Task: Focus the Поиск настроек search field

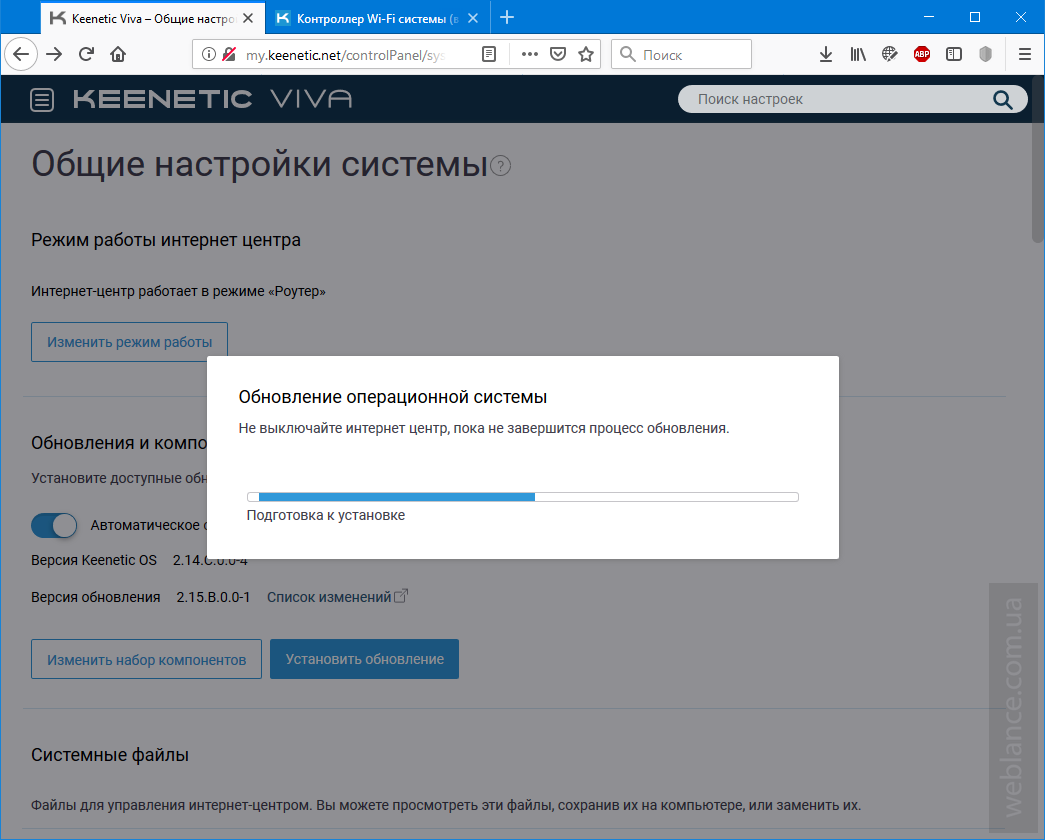Action: 843,99
